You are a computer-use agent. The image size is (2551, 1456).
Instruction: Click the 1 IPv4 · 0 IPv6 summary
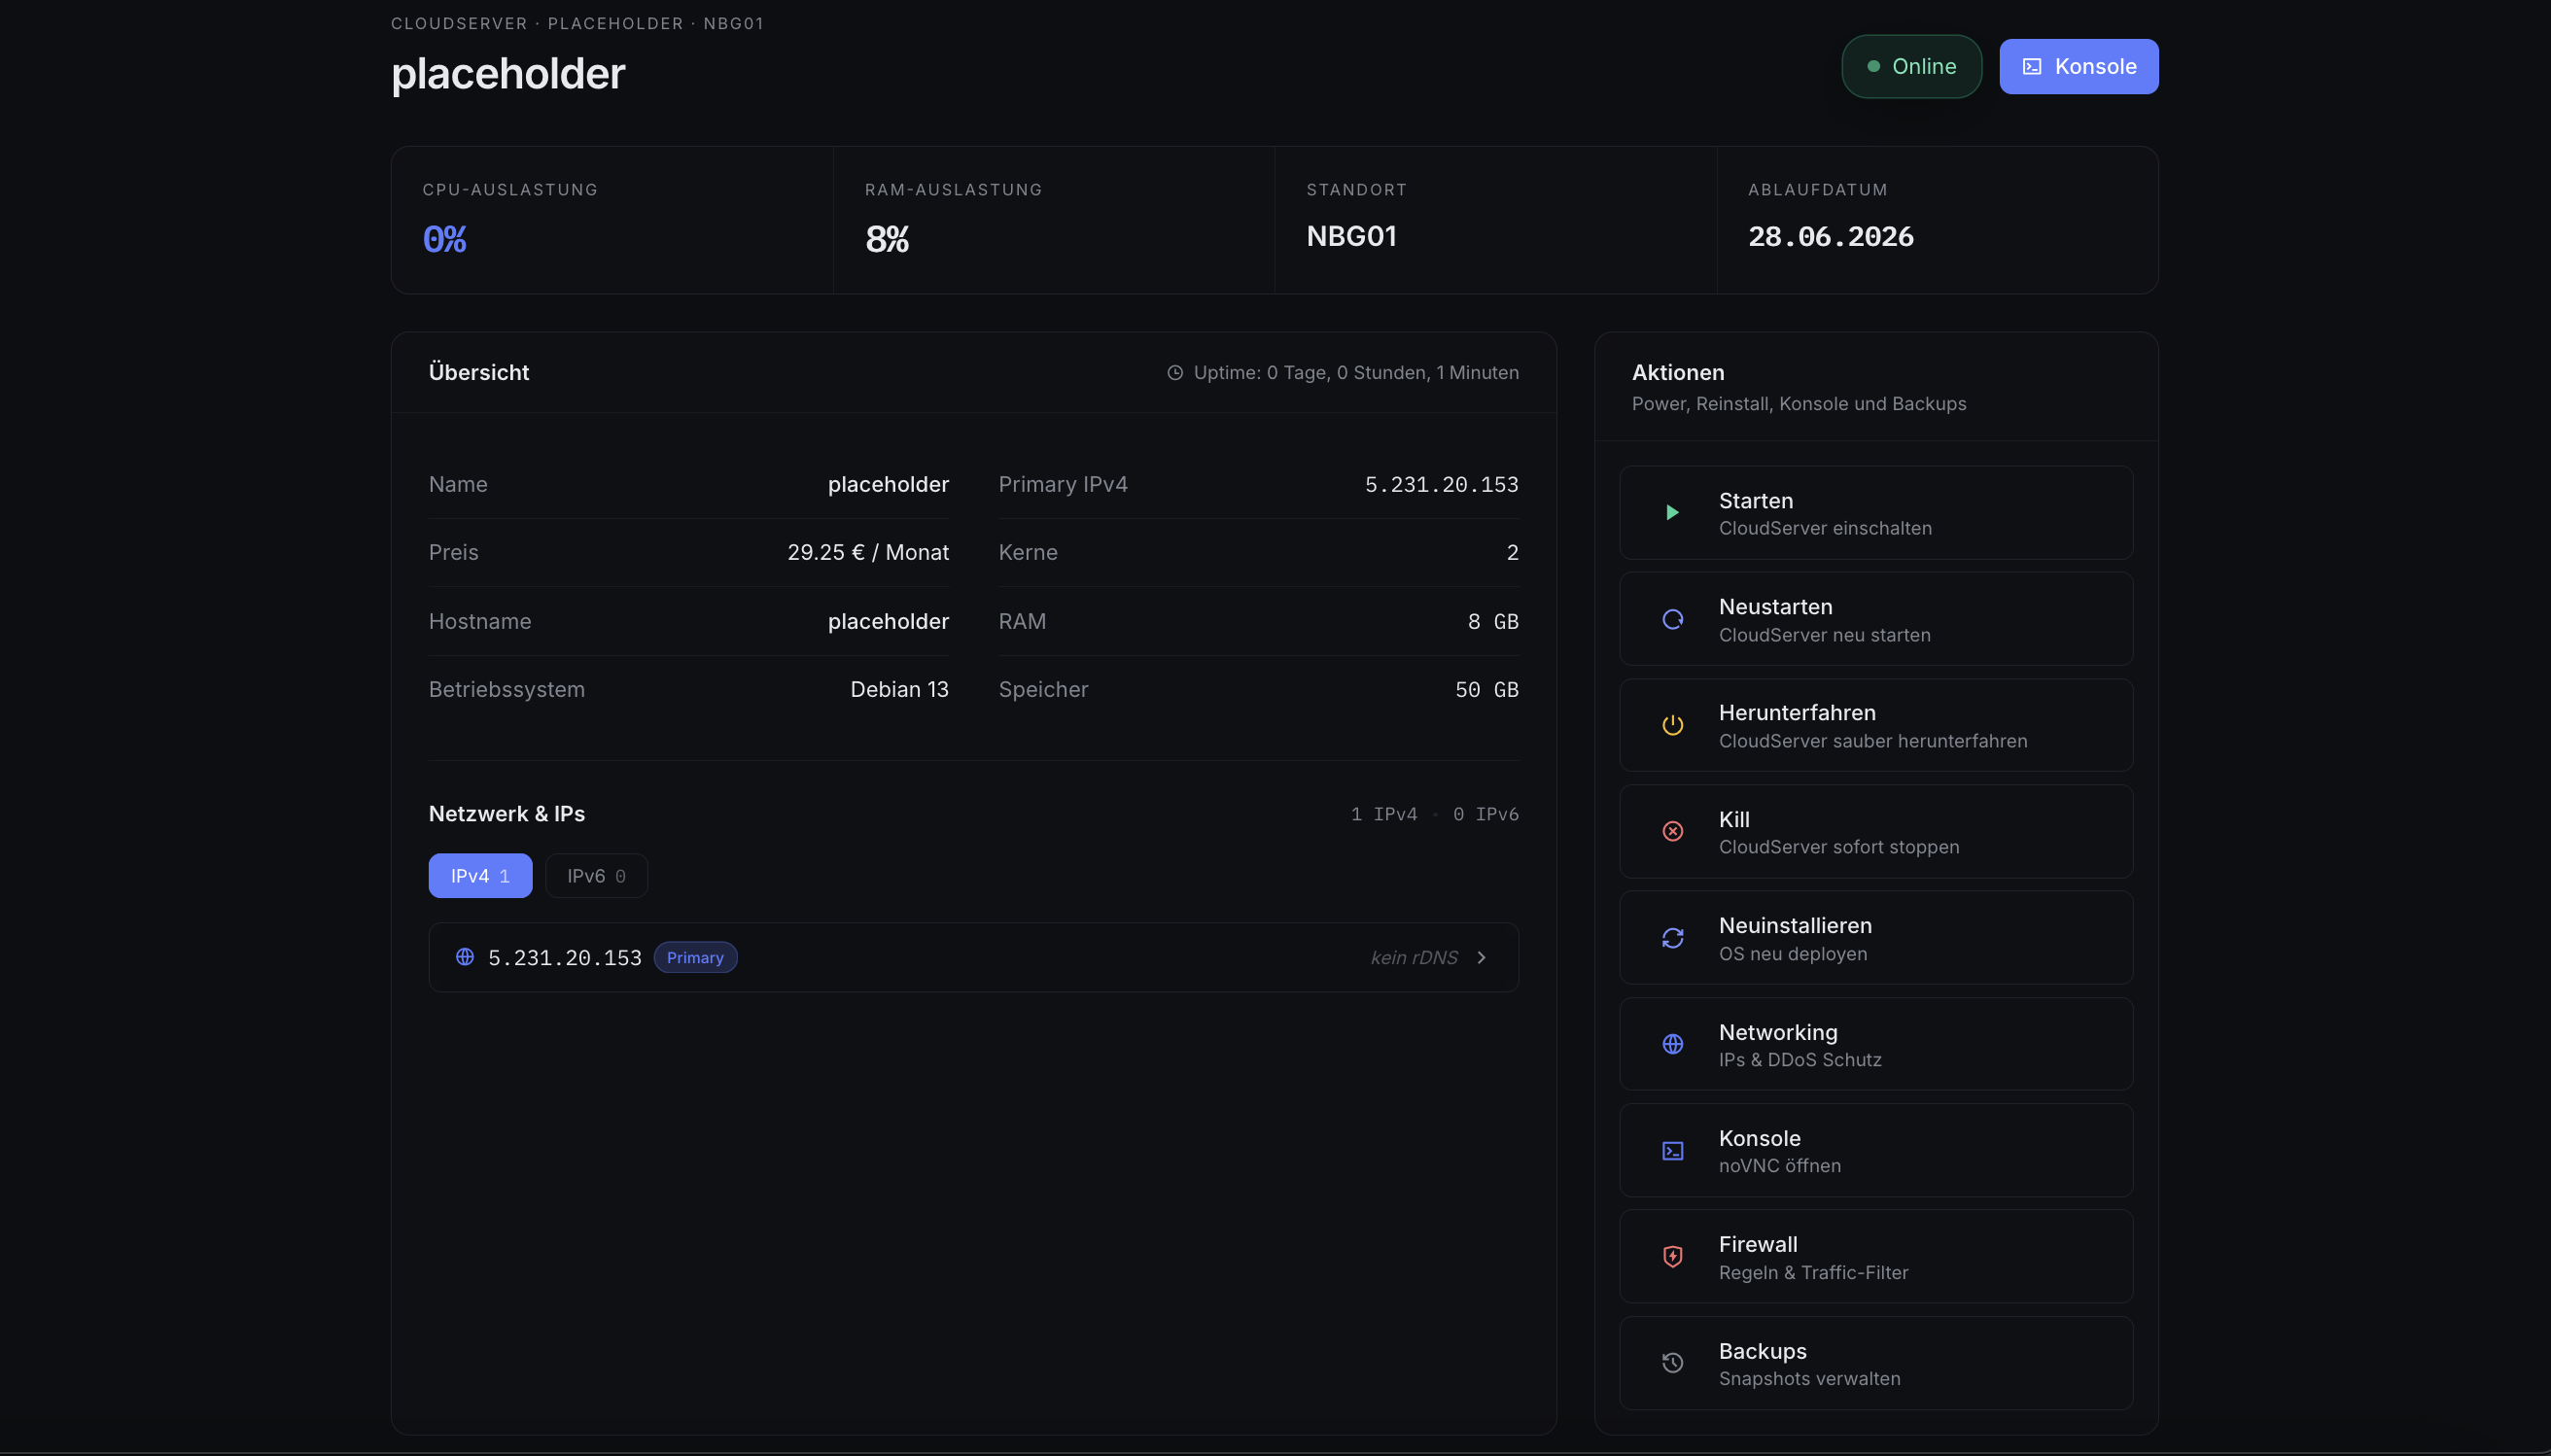[1434, 815]
